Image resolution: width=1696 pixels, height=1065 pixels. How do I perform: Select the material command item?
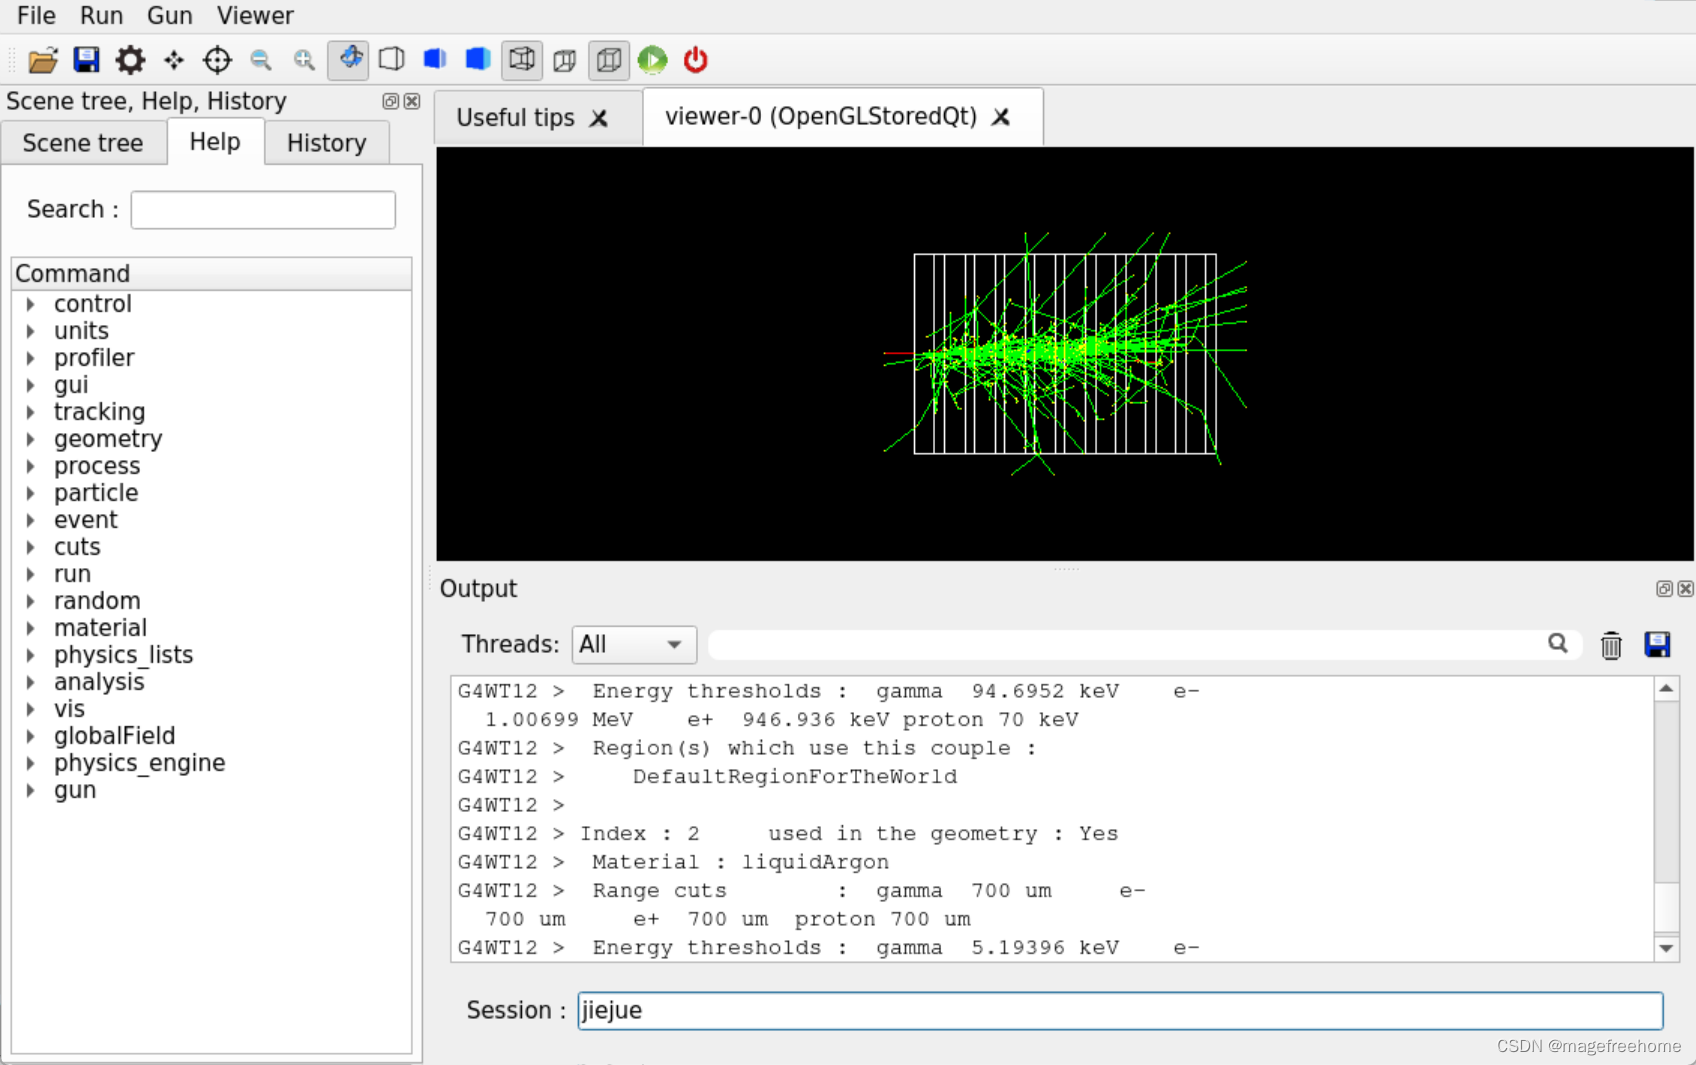pos(100,628)
